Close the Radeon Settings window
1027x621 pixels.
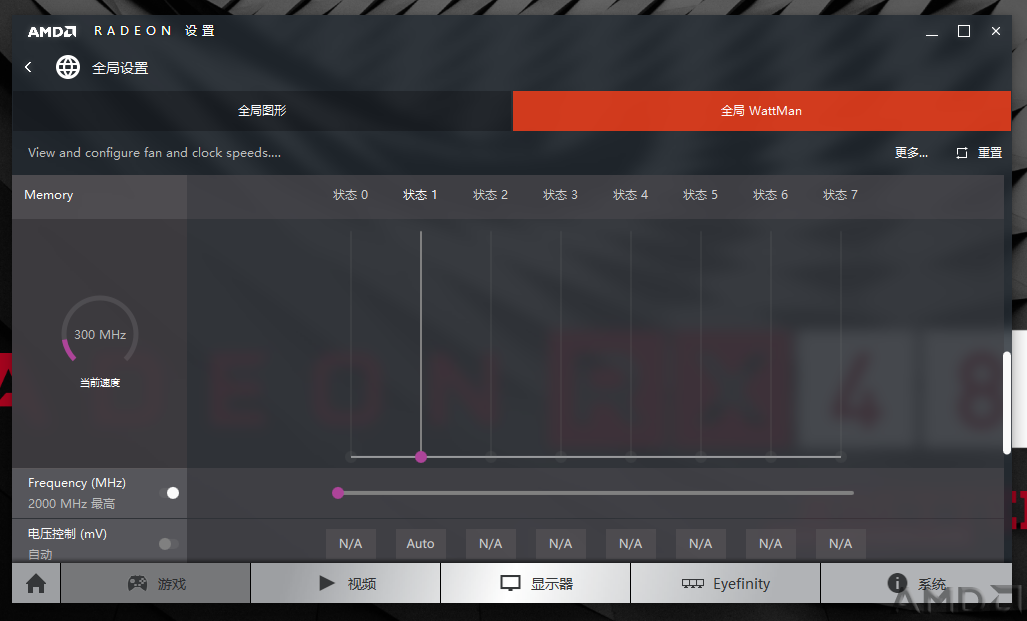coord(996,31)
